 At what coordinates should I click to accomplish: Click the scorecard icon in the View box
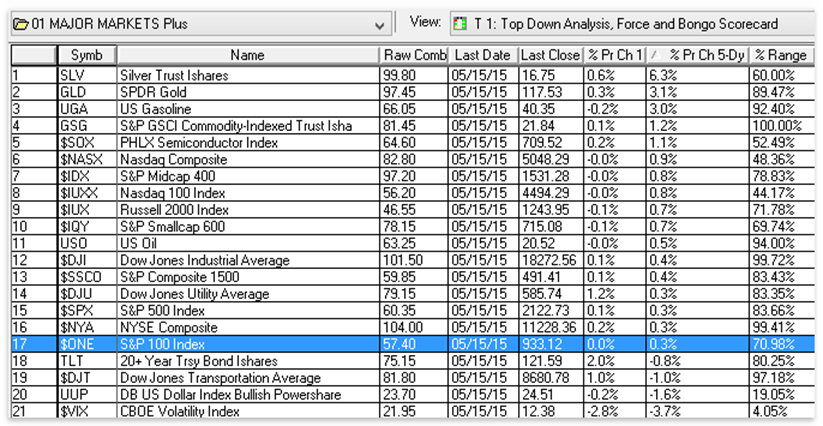click(460, 24)
